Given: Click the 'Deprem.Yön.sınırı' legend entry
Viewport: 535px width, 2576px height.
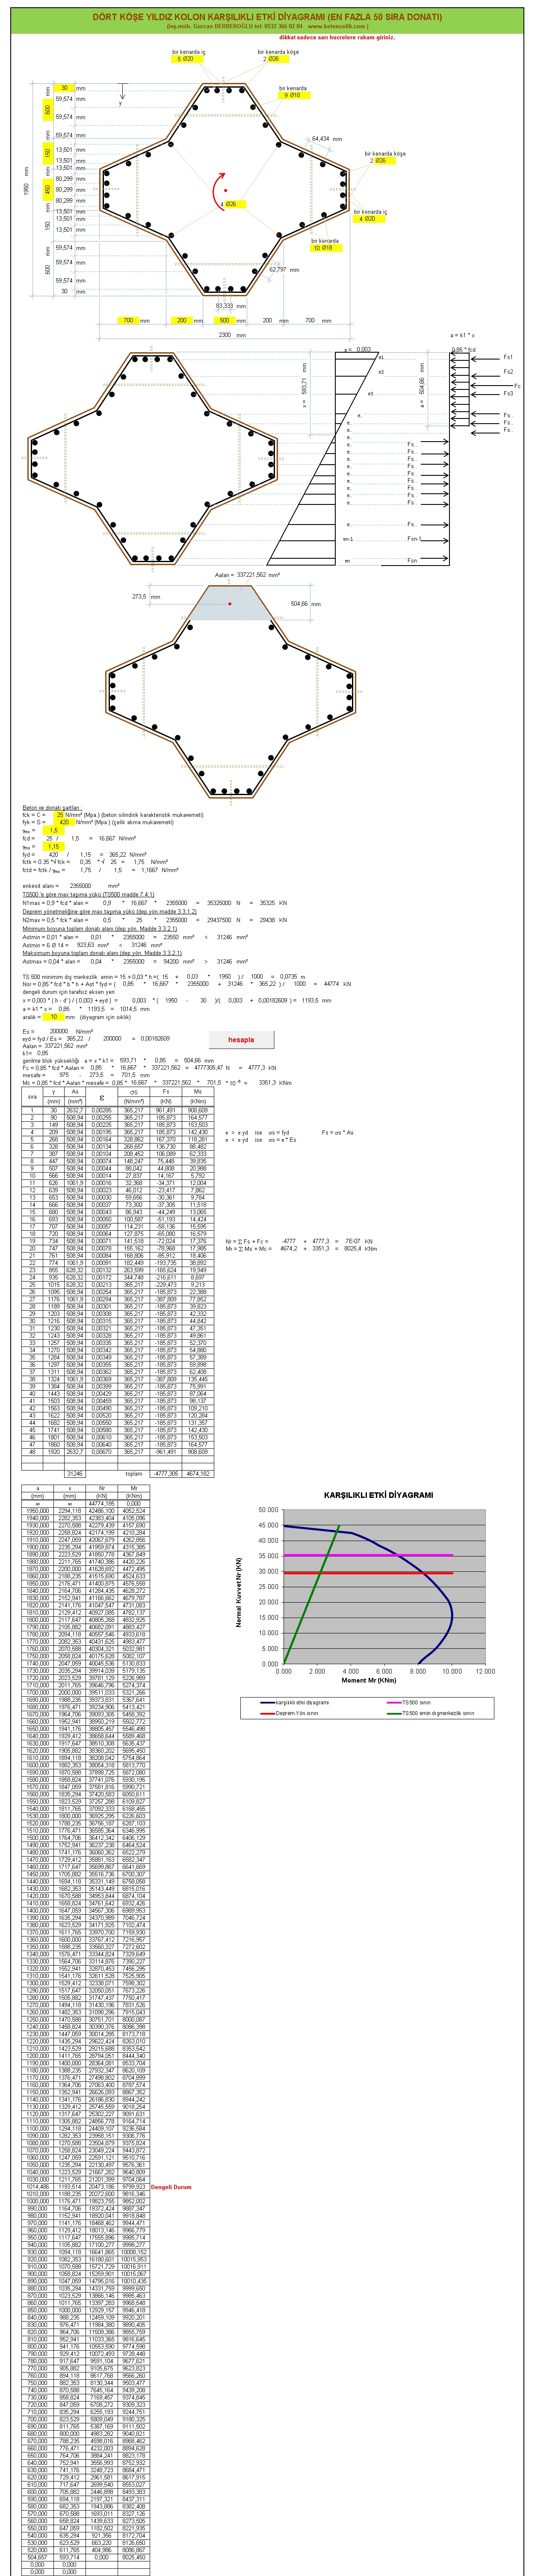Looking at the screenshot, I should [296, 1713].
